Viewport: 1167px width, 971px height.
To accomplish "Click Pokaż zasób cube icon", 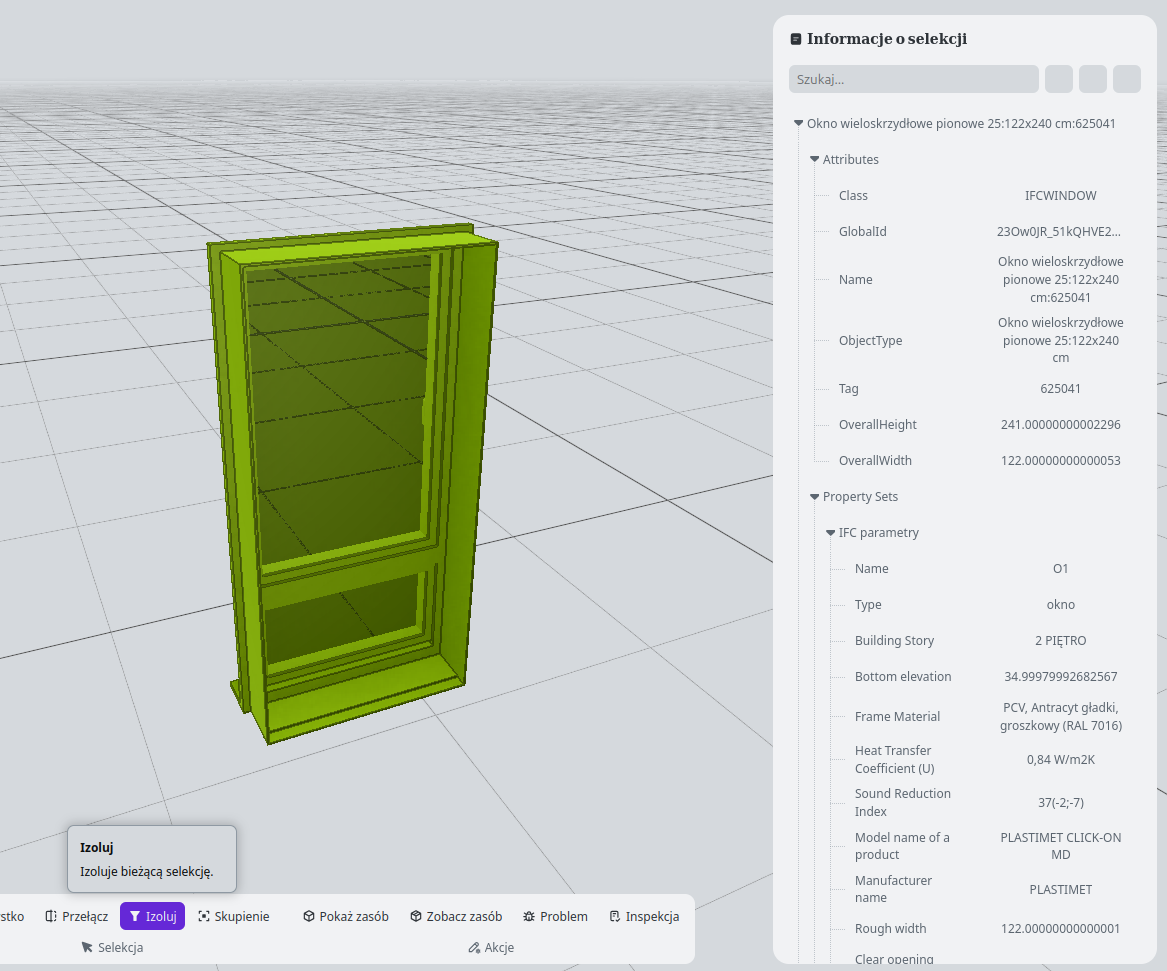I will point(309,916).
